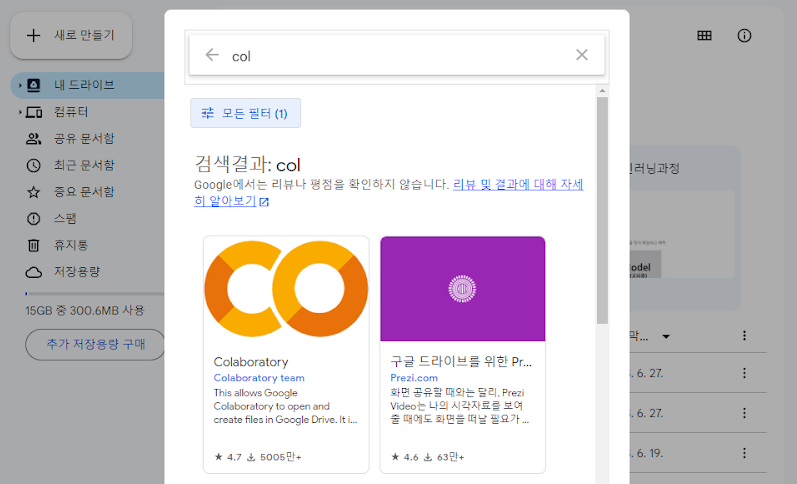The image size is (797, 484).
Task: Open 스팸 in the sidebar
Action: point(65,219)
